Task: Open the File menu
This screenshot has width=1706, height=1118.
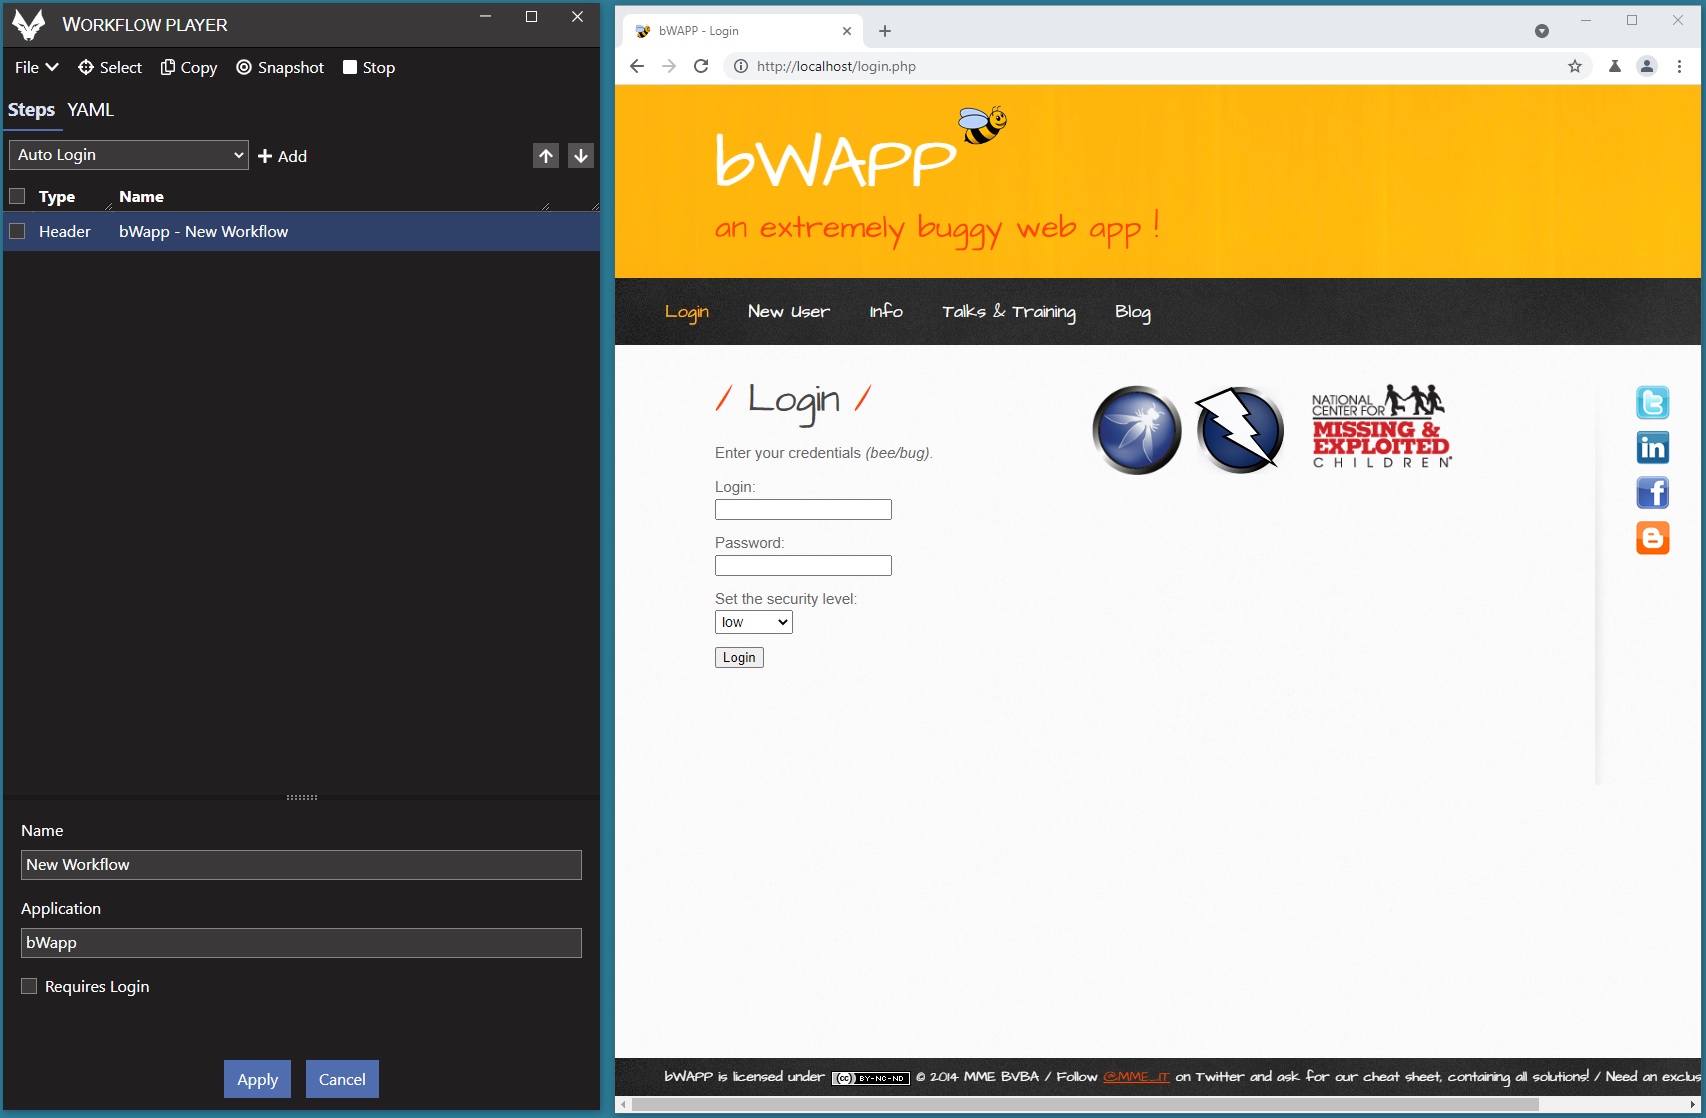Action: [x=37, y=67]
